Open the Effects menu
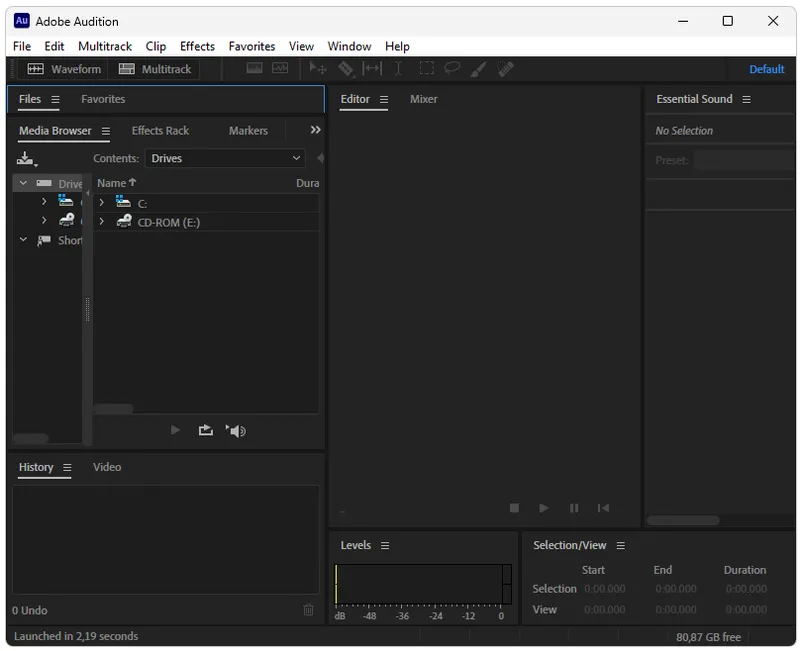800x651 pixels. 197,46
